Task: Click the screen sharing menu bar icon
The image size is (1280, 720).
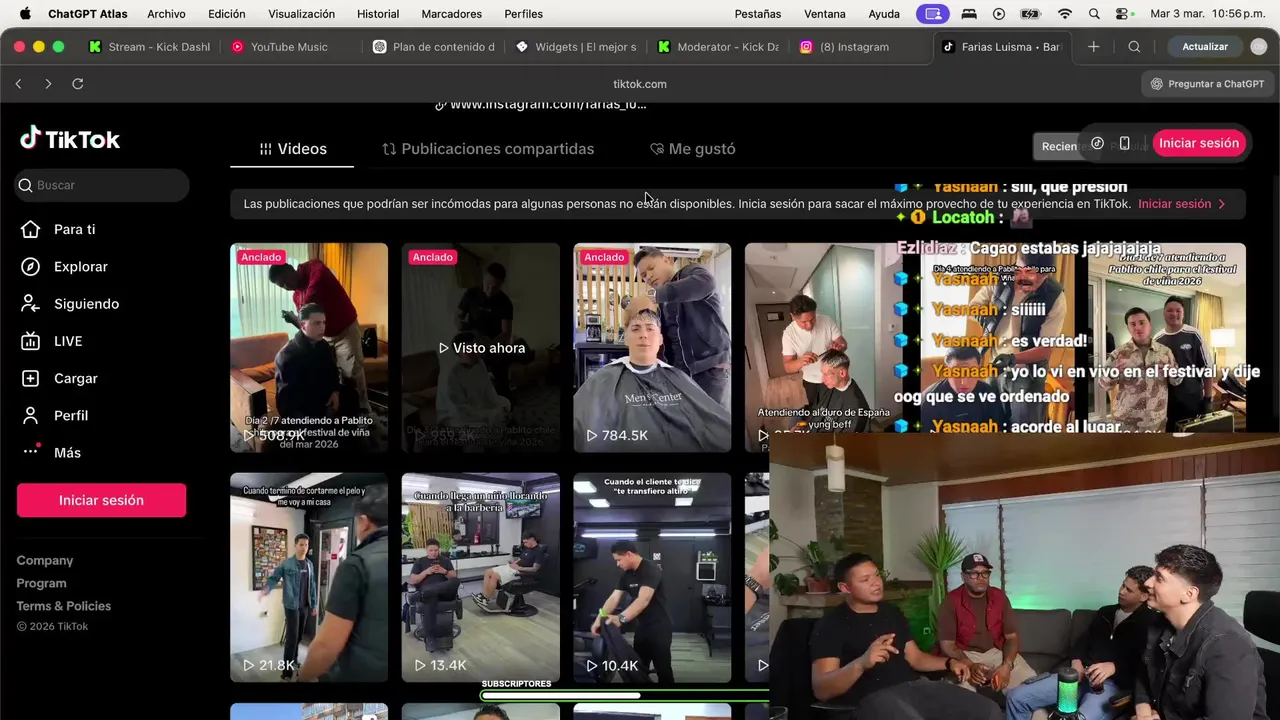Action: click(x=932, y=14)
